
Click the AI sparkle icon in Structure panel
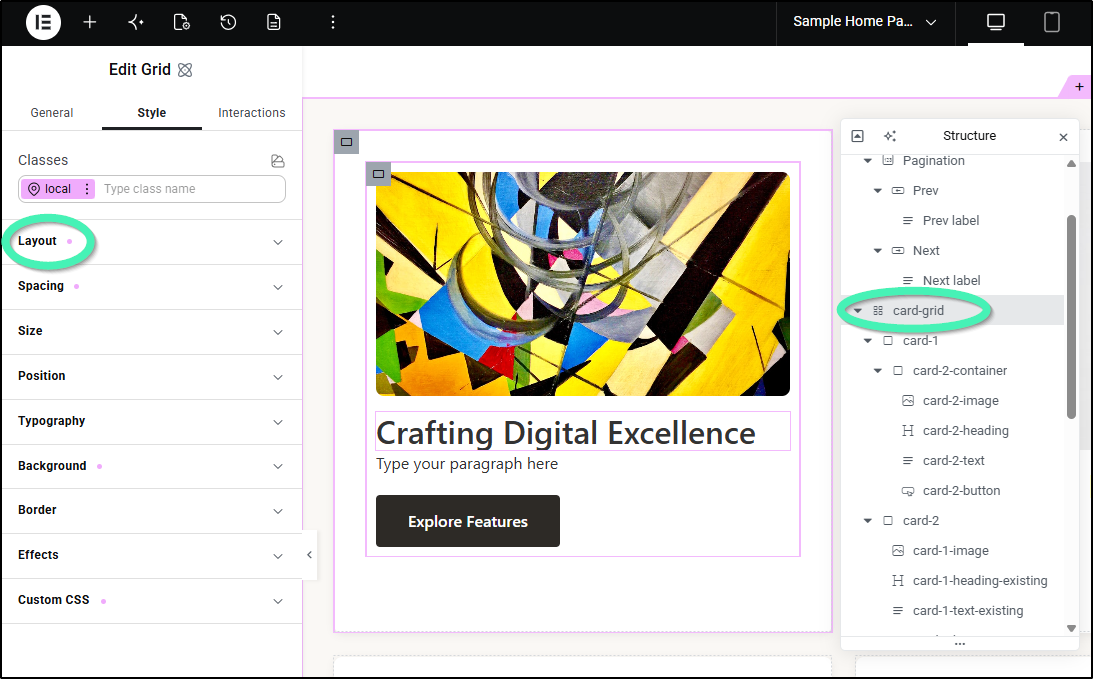[x=889, y=136]
